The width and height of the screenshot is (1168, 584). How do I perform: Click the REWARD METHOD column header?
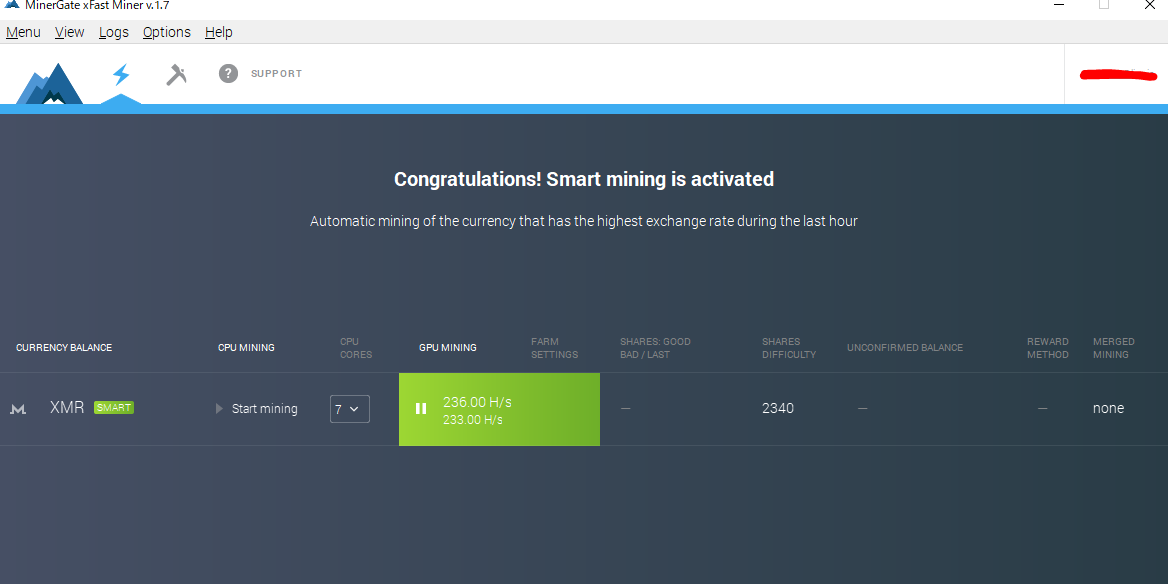tap(1048, 348)
